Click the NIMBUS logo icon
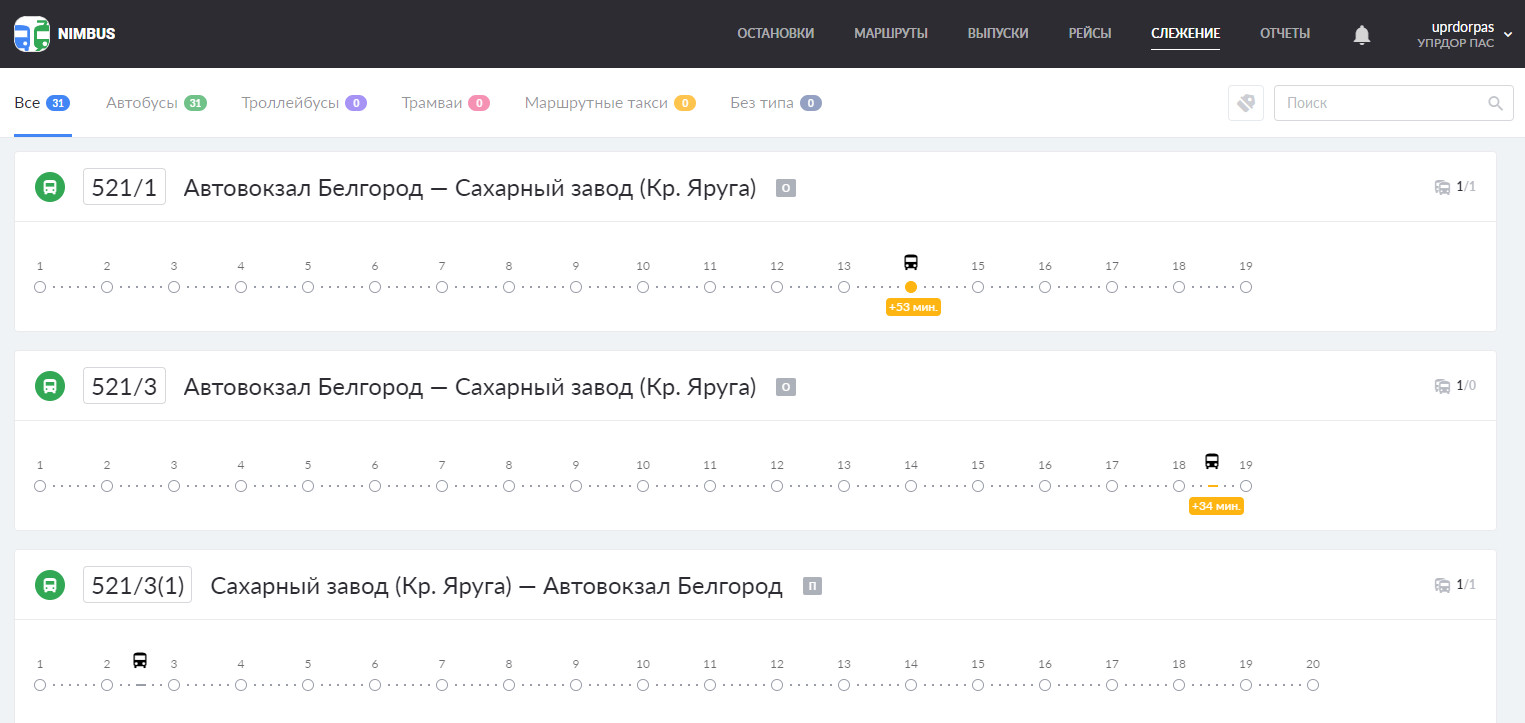Screen dimensions: 1525x723 [32, 34]
